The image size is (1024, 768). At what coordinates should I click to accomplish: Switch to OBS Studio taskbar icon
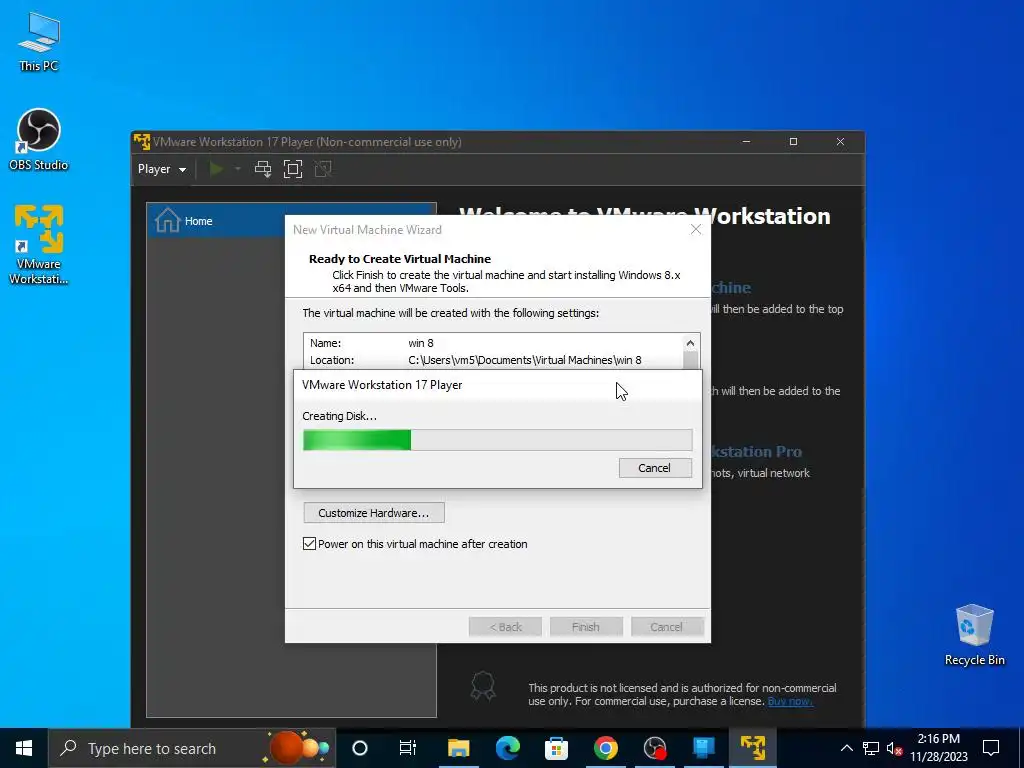[x=654, y=748]
